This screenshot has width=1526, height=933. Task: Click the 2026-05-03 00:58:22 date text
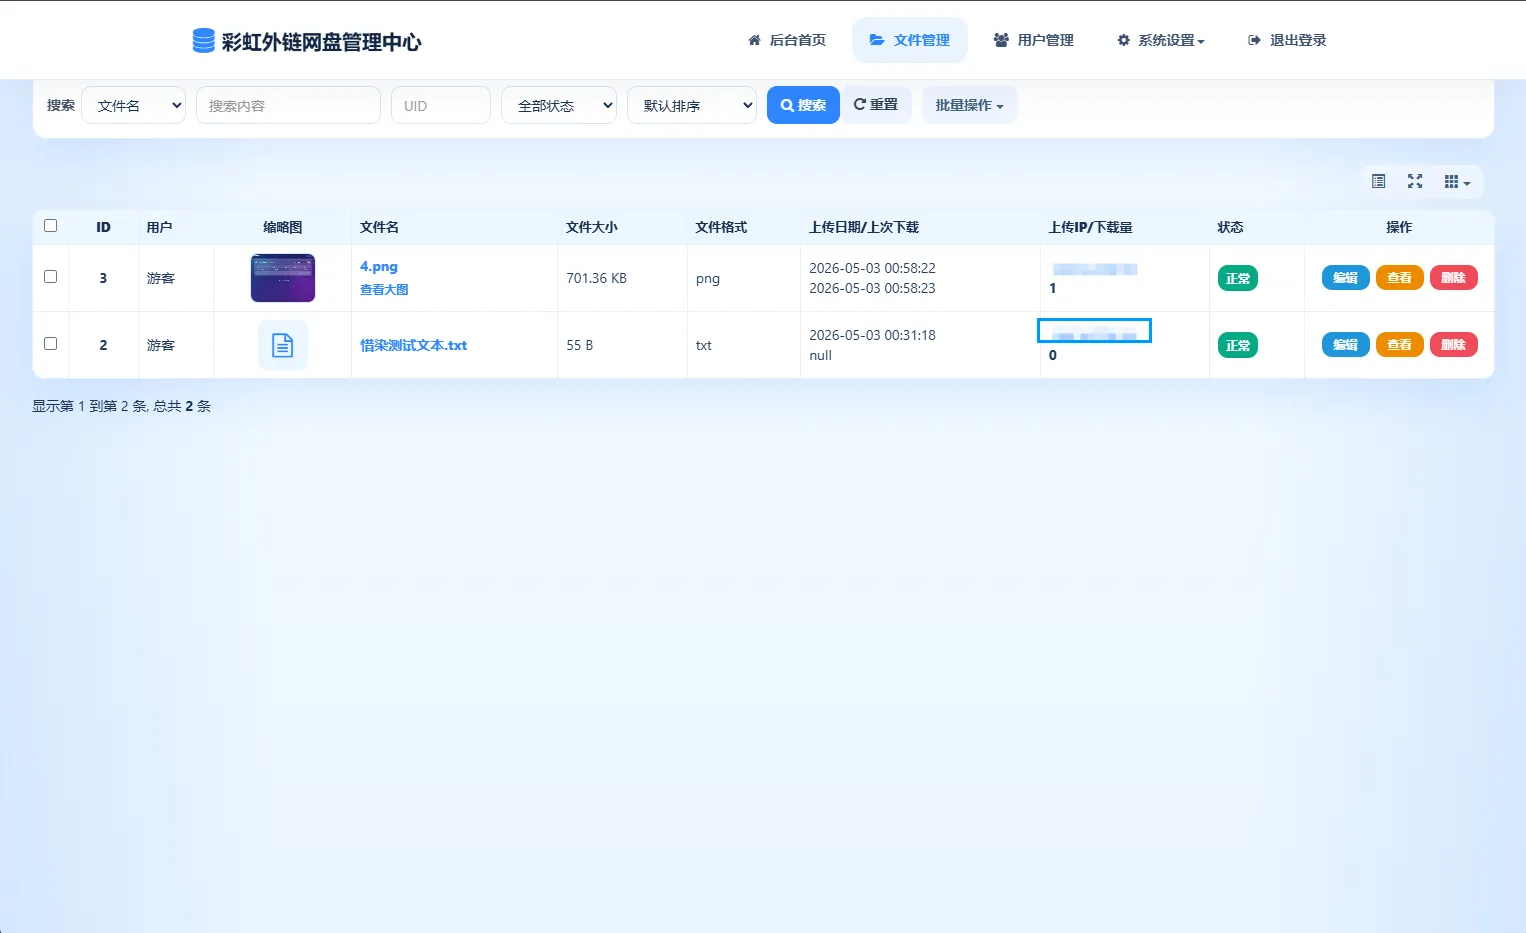click(x=873, y=268)
